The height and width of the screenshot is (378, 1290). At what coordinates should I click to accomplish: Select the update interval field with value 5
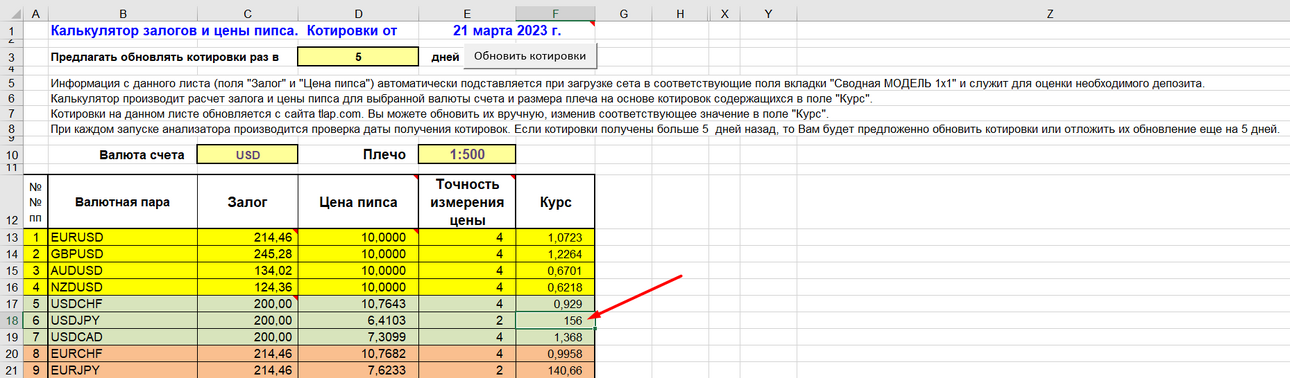pos(357,57)
